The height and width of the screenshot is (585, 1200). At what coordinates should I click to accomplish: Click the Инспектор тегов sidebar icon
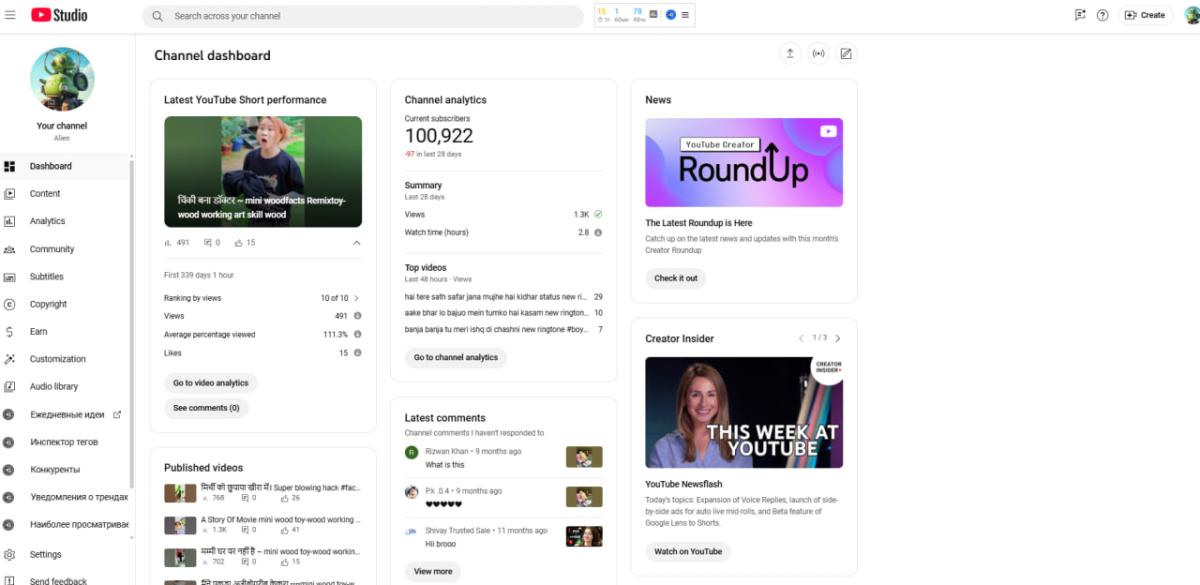pyautogui.click(x=9, y=441)
